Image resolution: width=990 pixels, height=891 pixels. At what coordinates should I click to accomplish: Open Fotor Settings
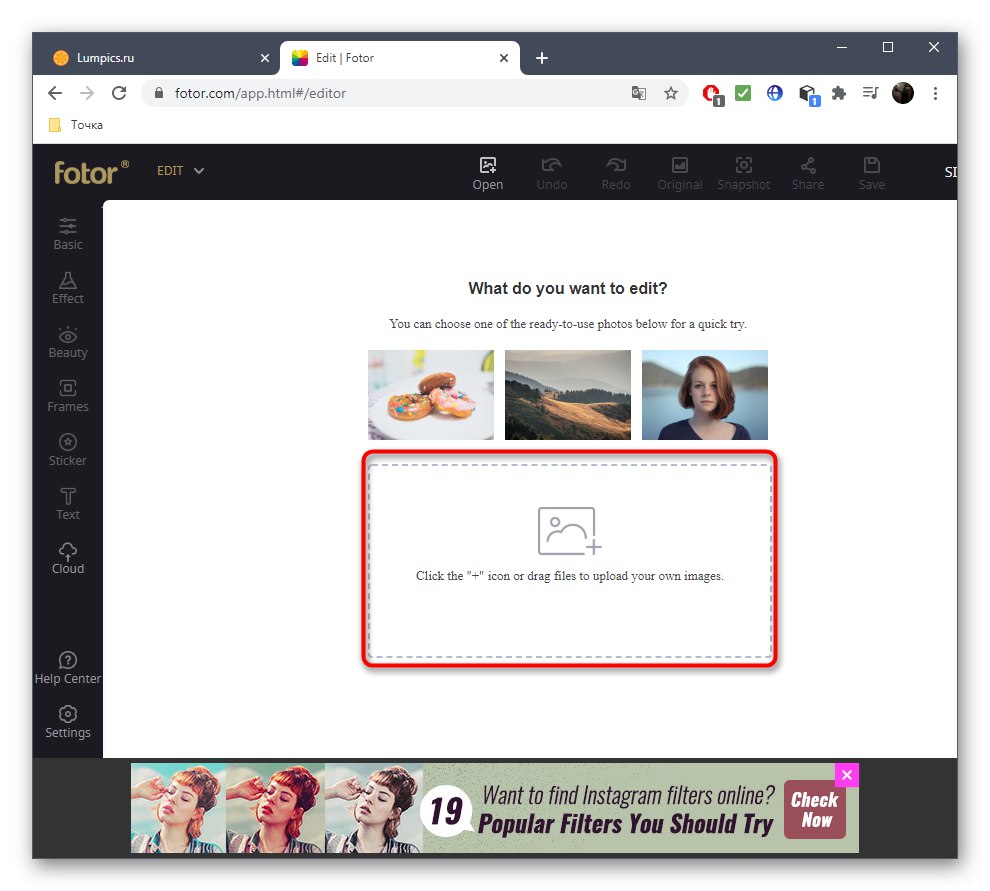(x=67, y=722)
